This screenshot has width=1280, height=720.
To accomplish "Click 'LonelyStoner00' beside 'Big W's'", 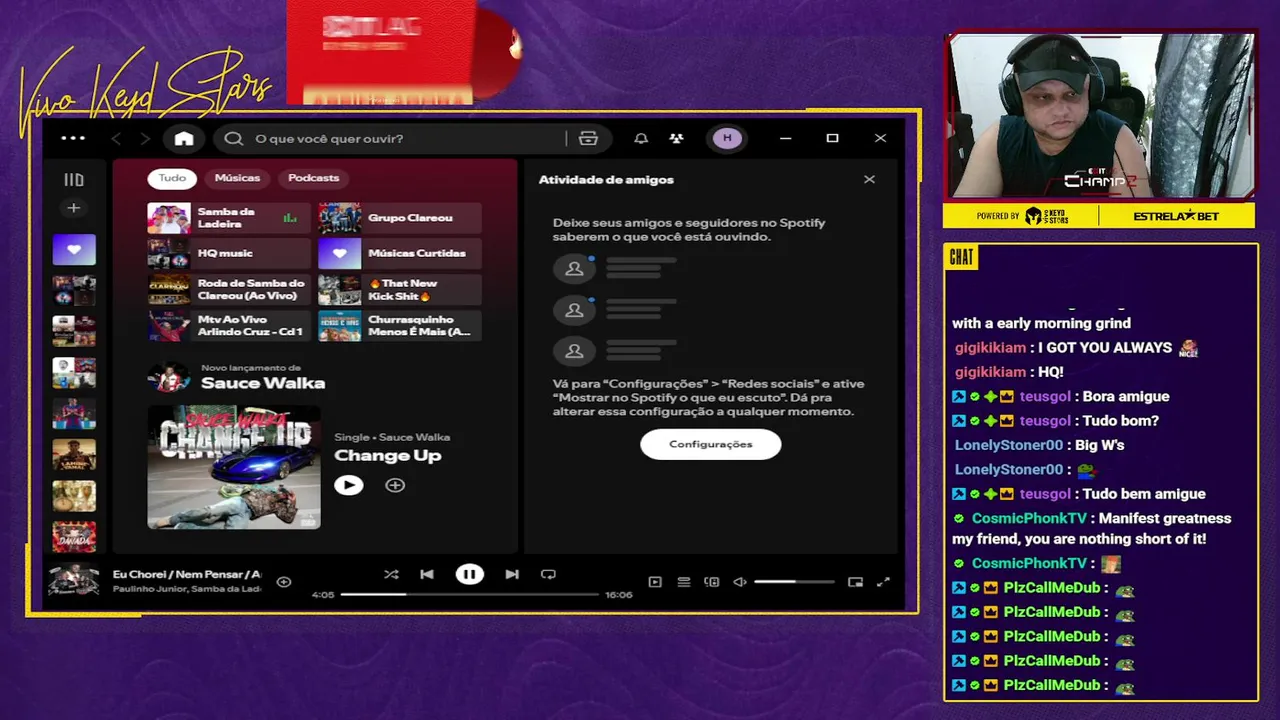I will (1008, 445).
